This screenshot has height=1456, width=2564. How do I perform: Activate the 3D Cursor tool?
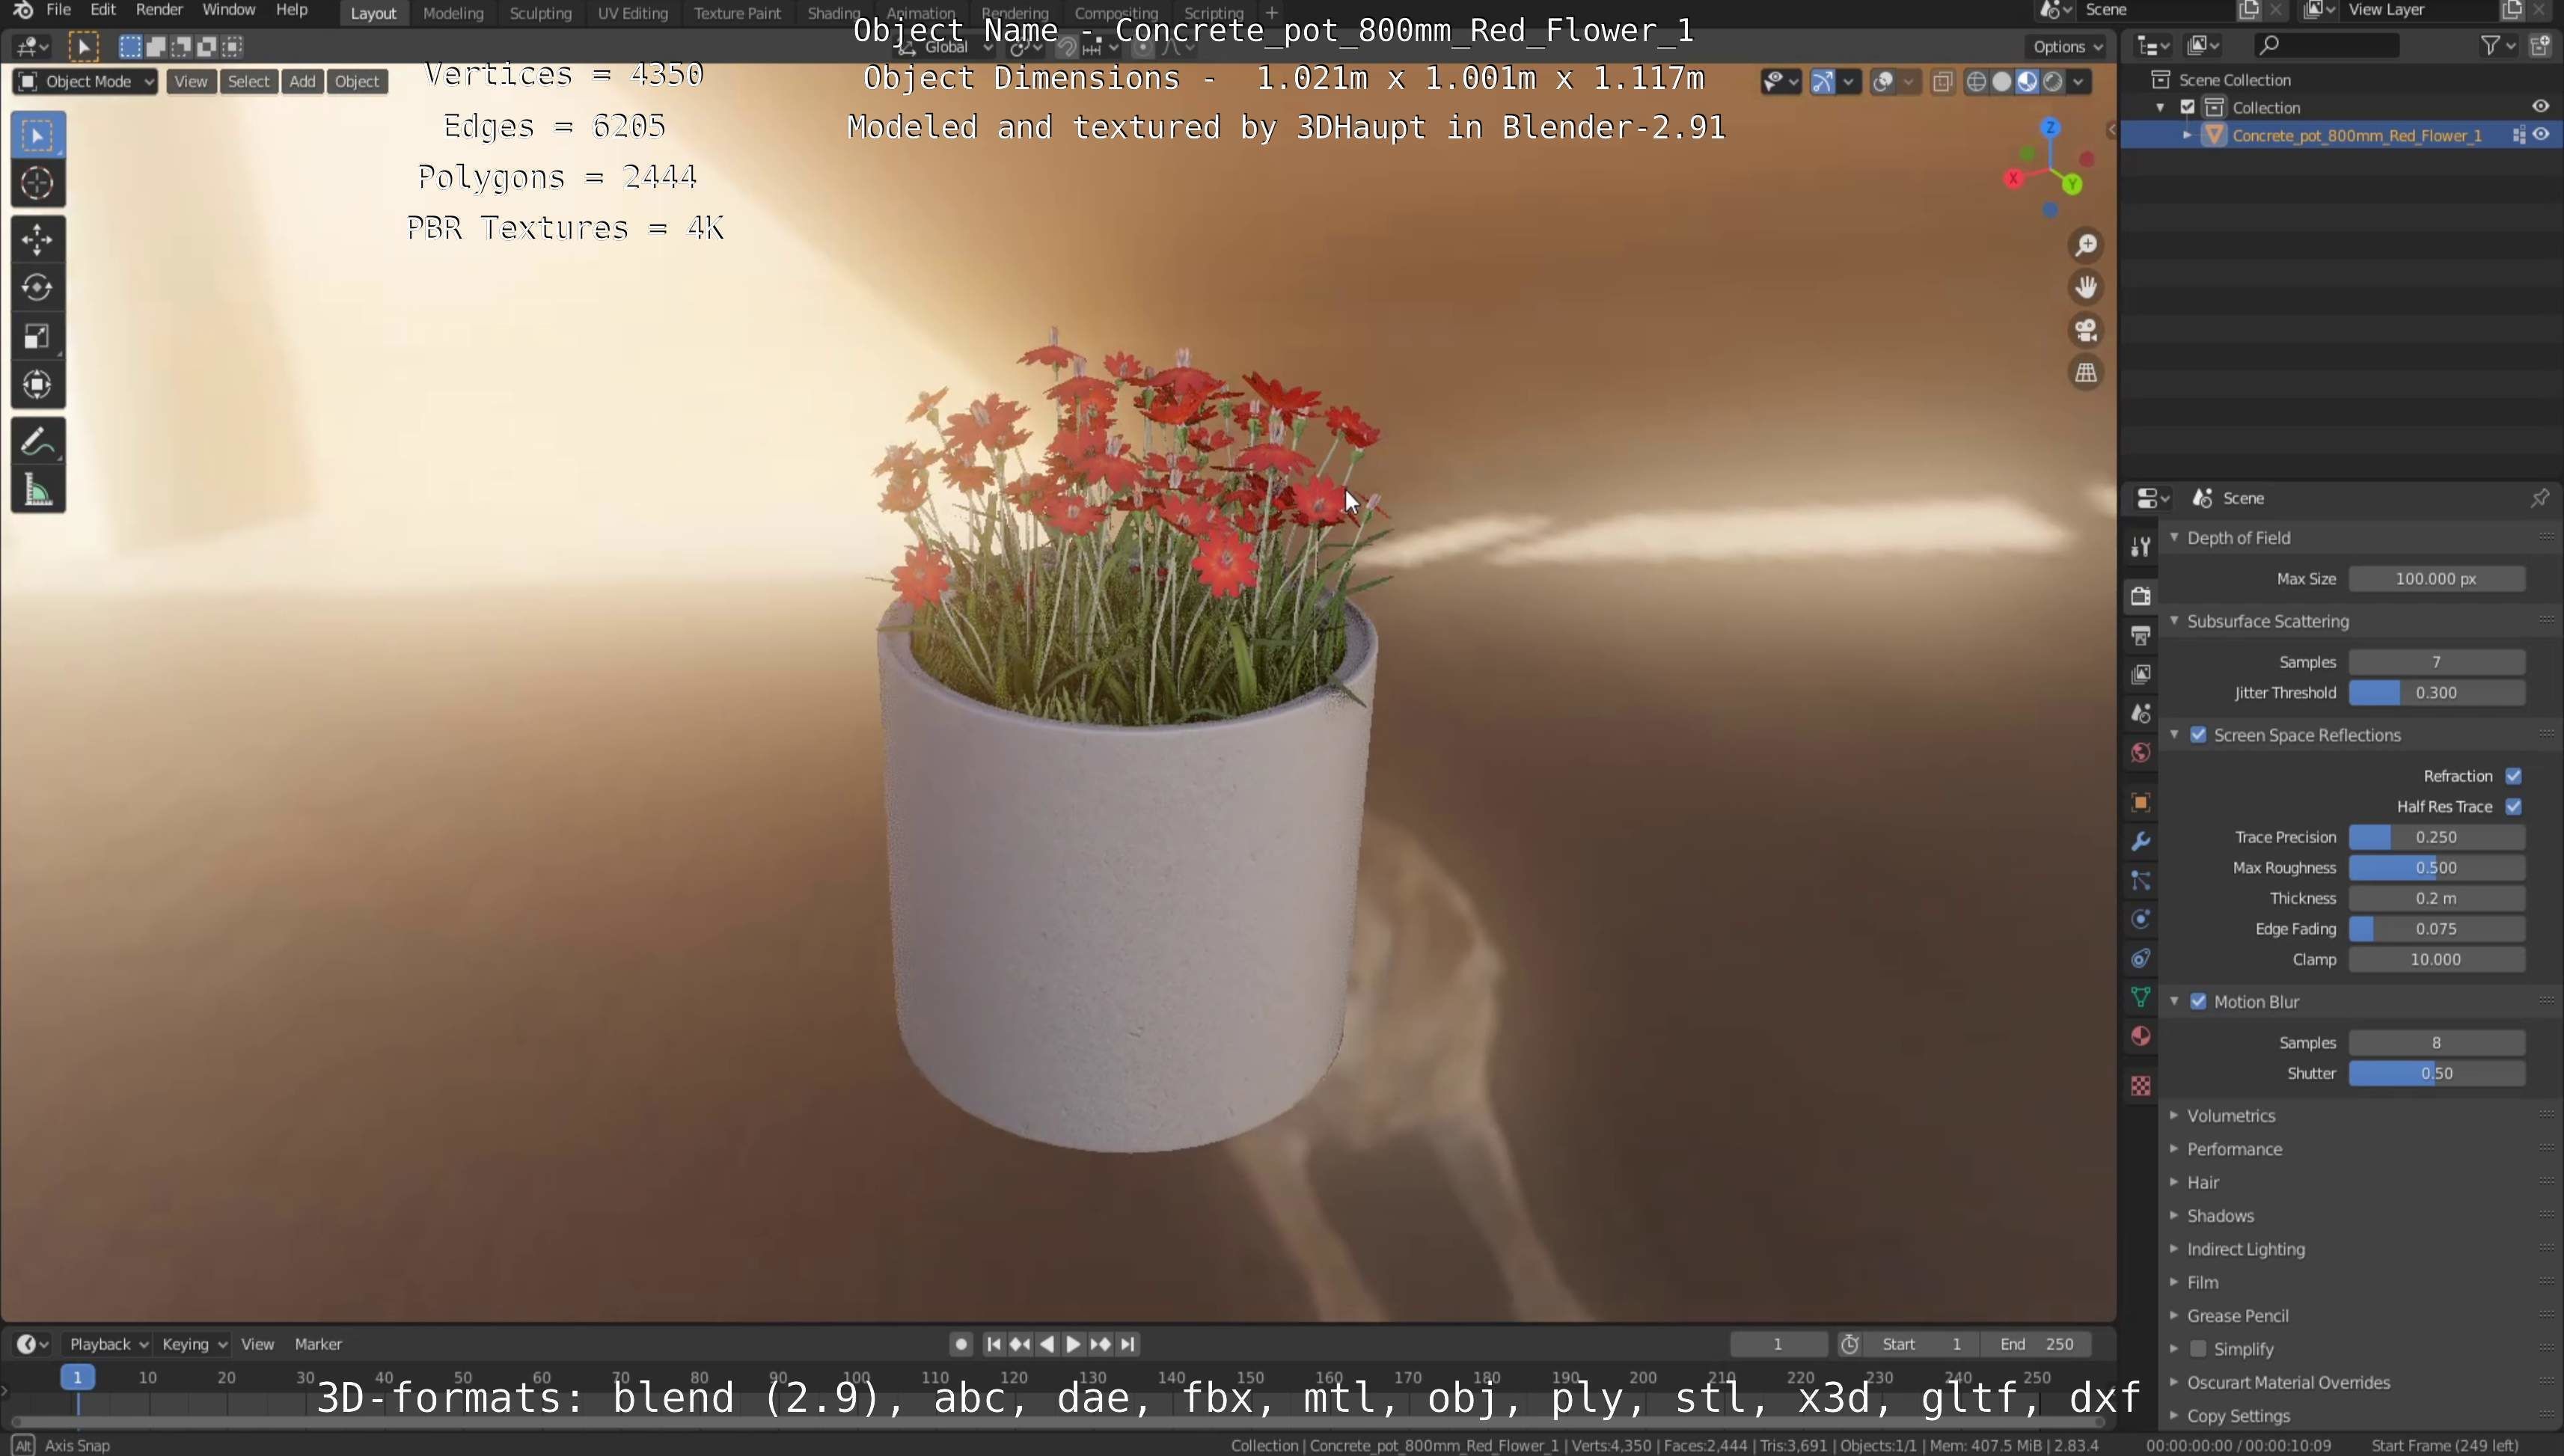pos(38,183)
